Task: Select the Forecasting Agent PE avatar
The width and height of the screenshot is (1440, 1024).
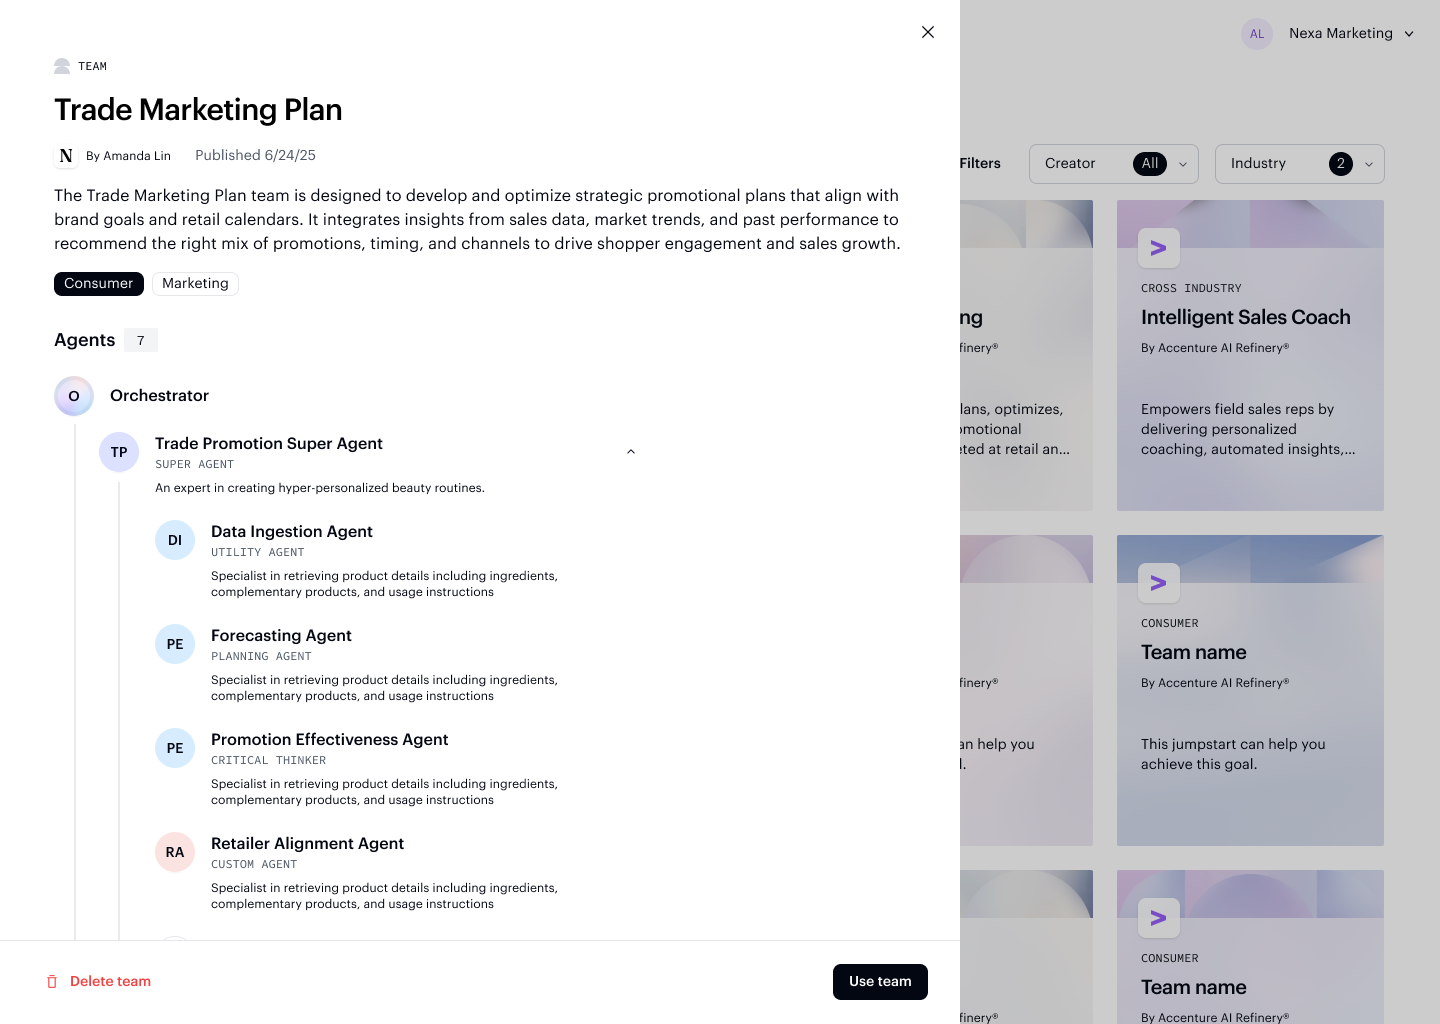Action: click(175, 644)
